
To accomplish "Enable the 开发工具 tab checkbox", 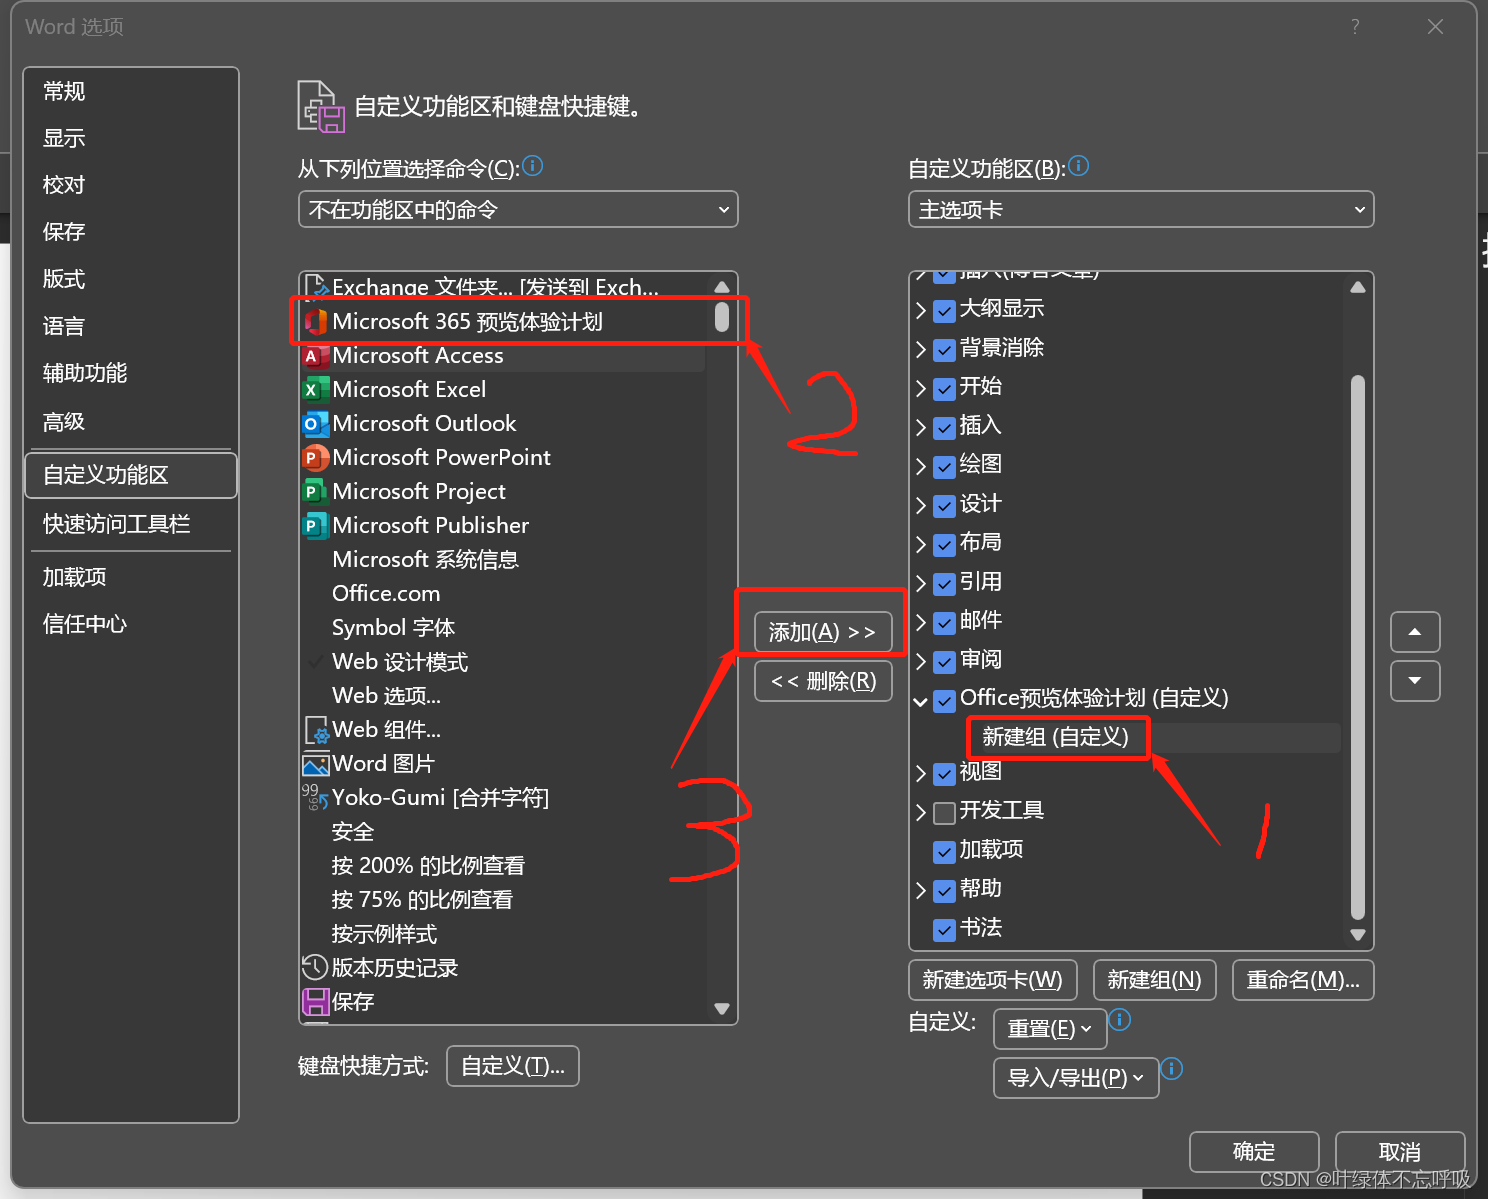I will [x=944, y=813].
